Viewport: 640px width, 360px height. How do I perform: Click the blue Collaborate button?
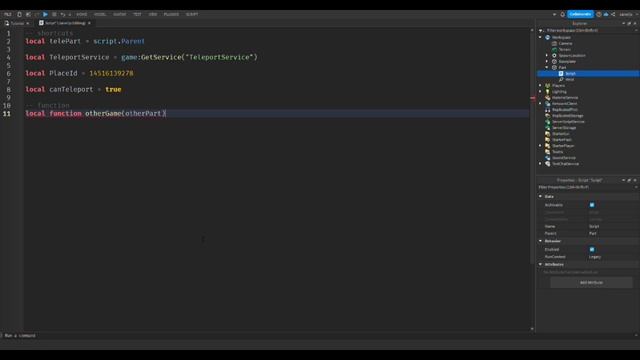(x=580, y=14)
